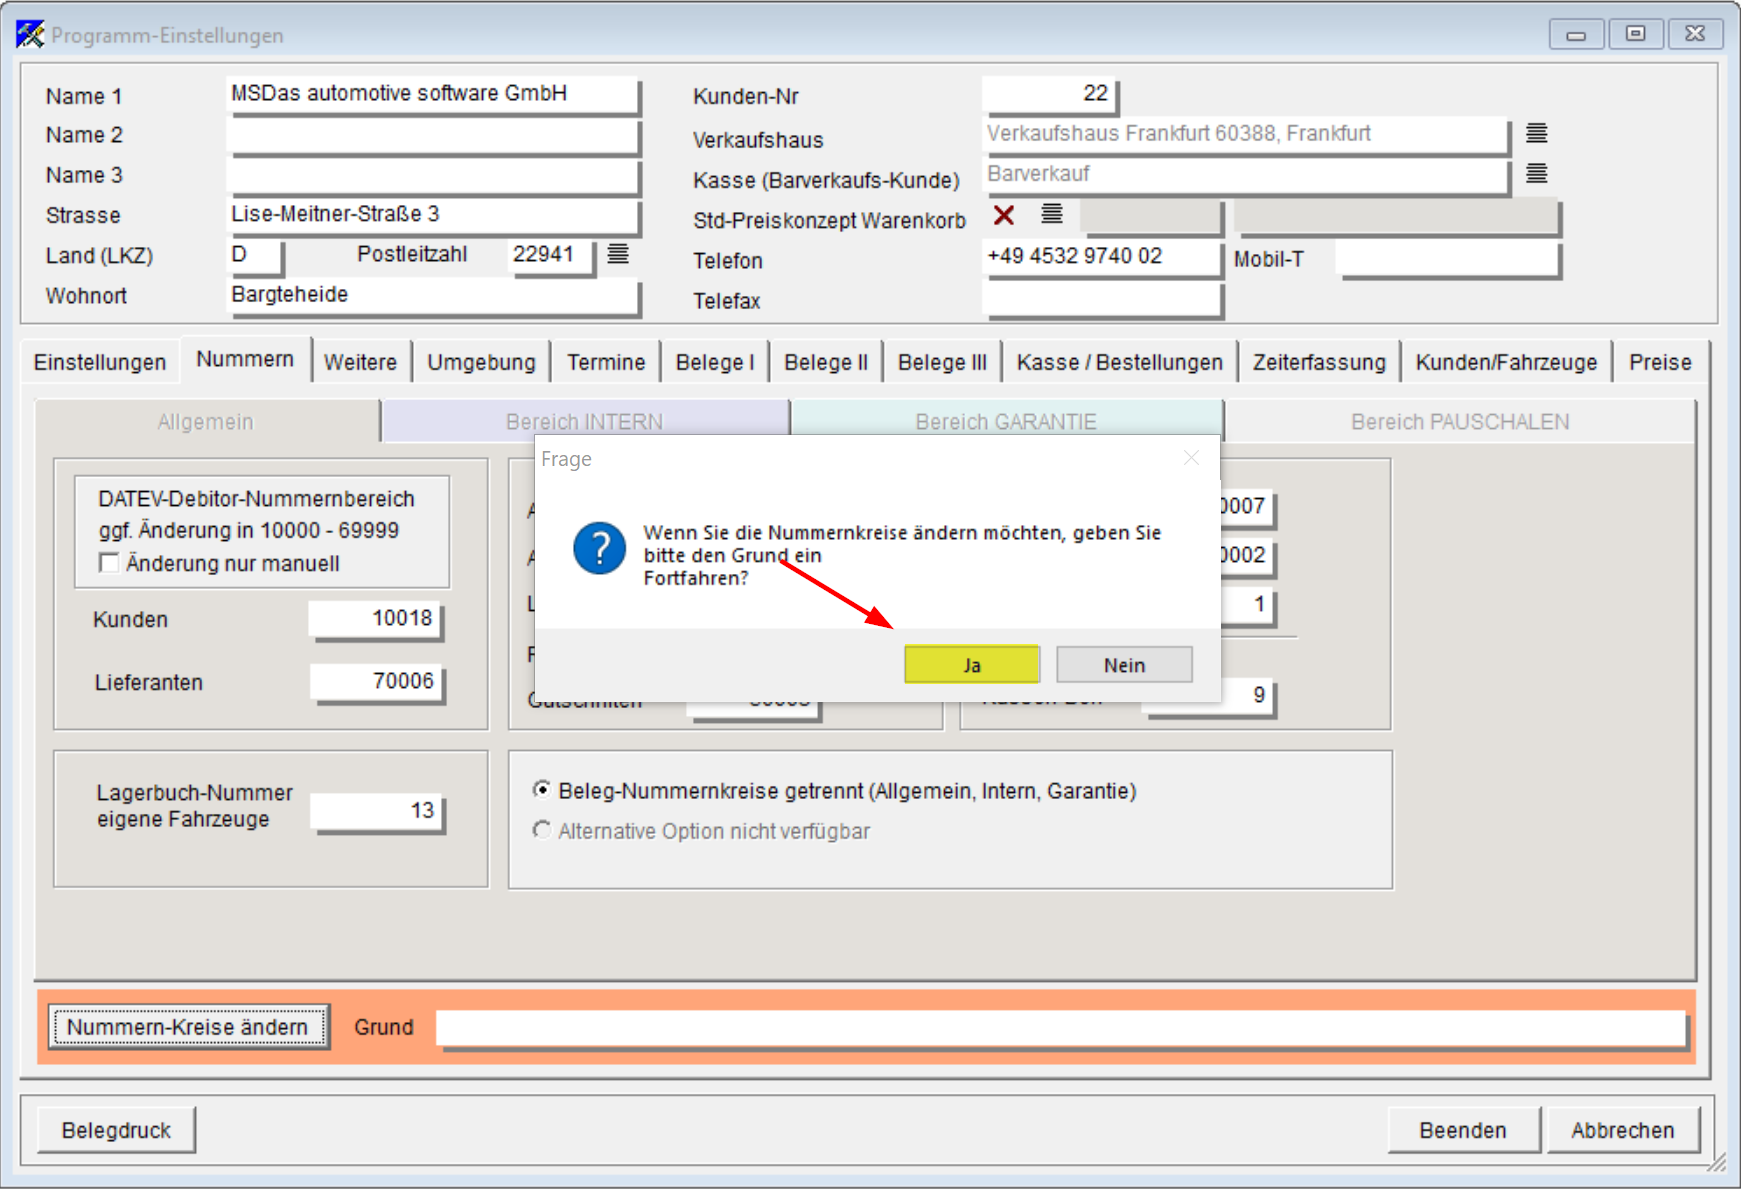The image size is (1741, 1189).
Task: Click the empty Name 2 field
Action: coord(432,135)
